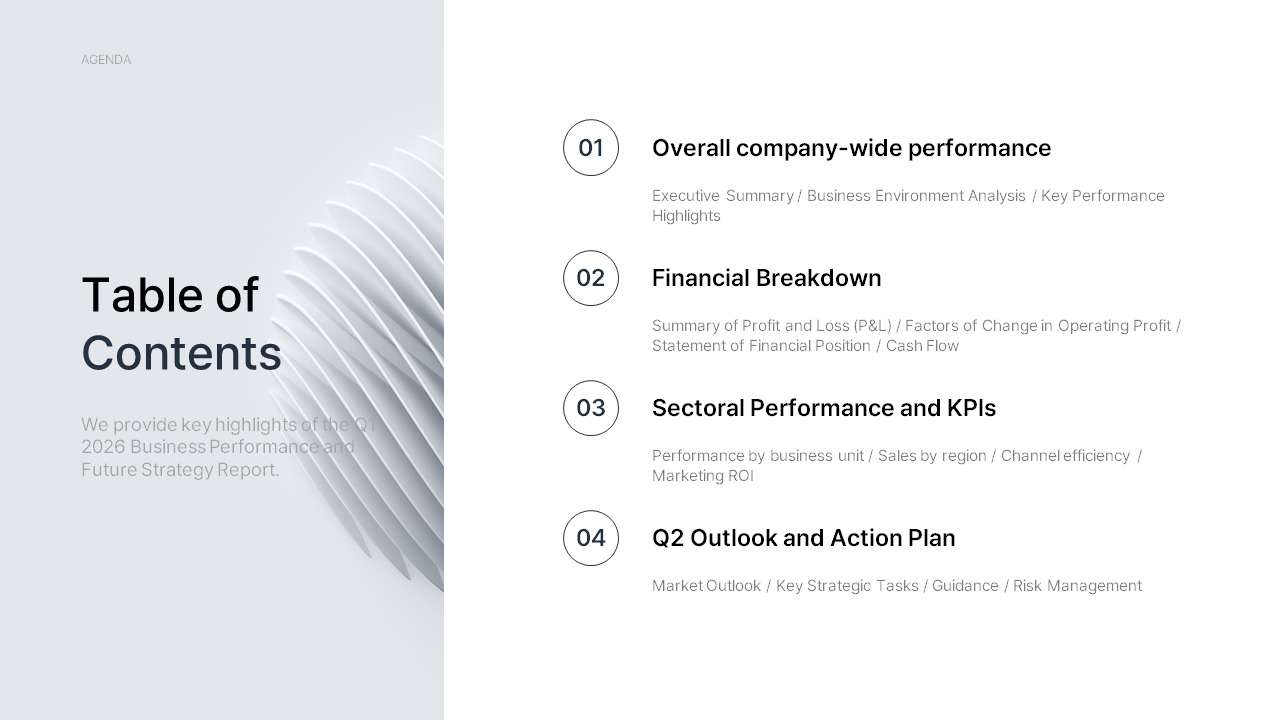
Task: Select the 03 circled number badge
Action: click(x=591, y=408)
